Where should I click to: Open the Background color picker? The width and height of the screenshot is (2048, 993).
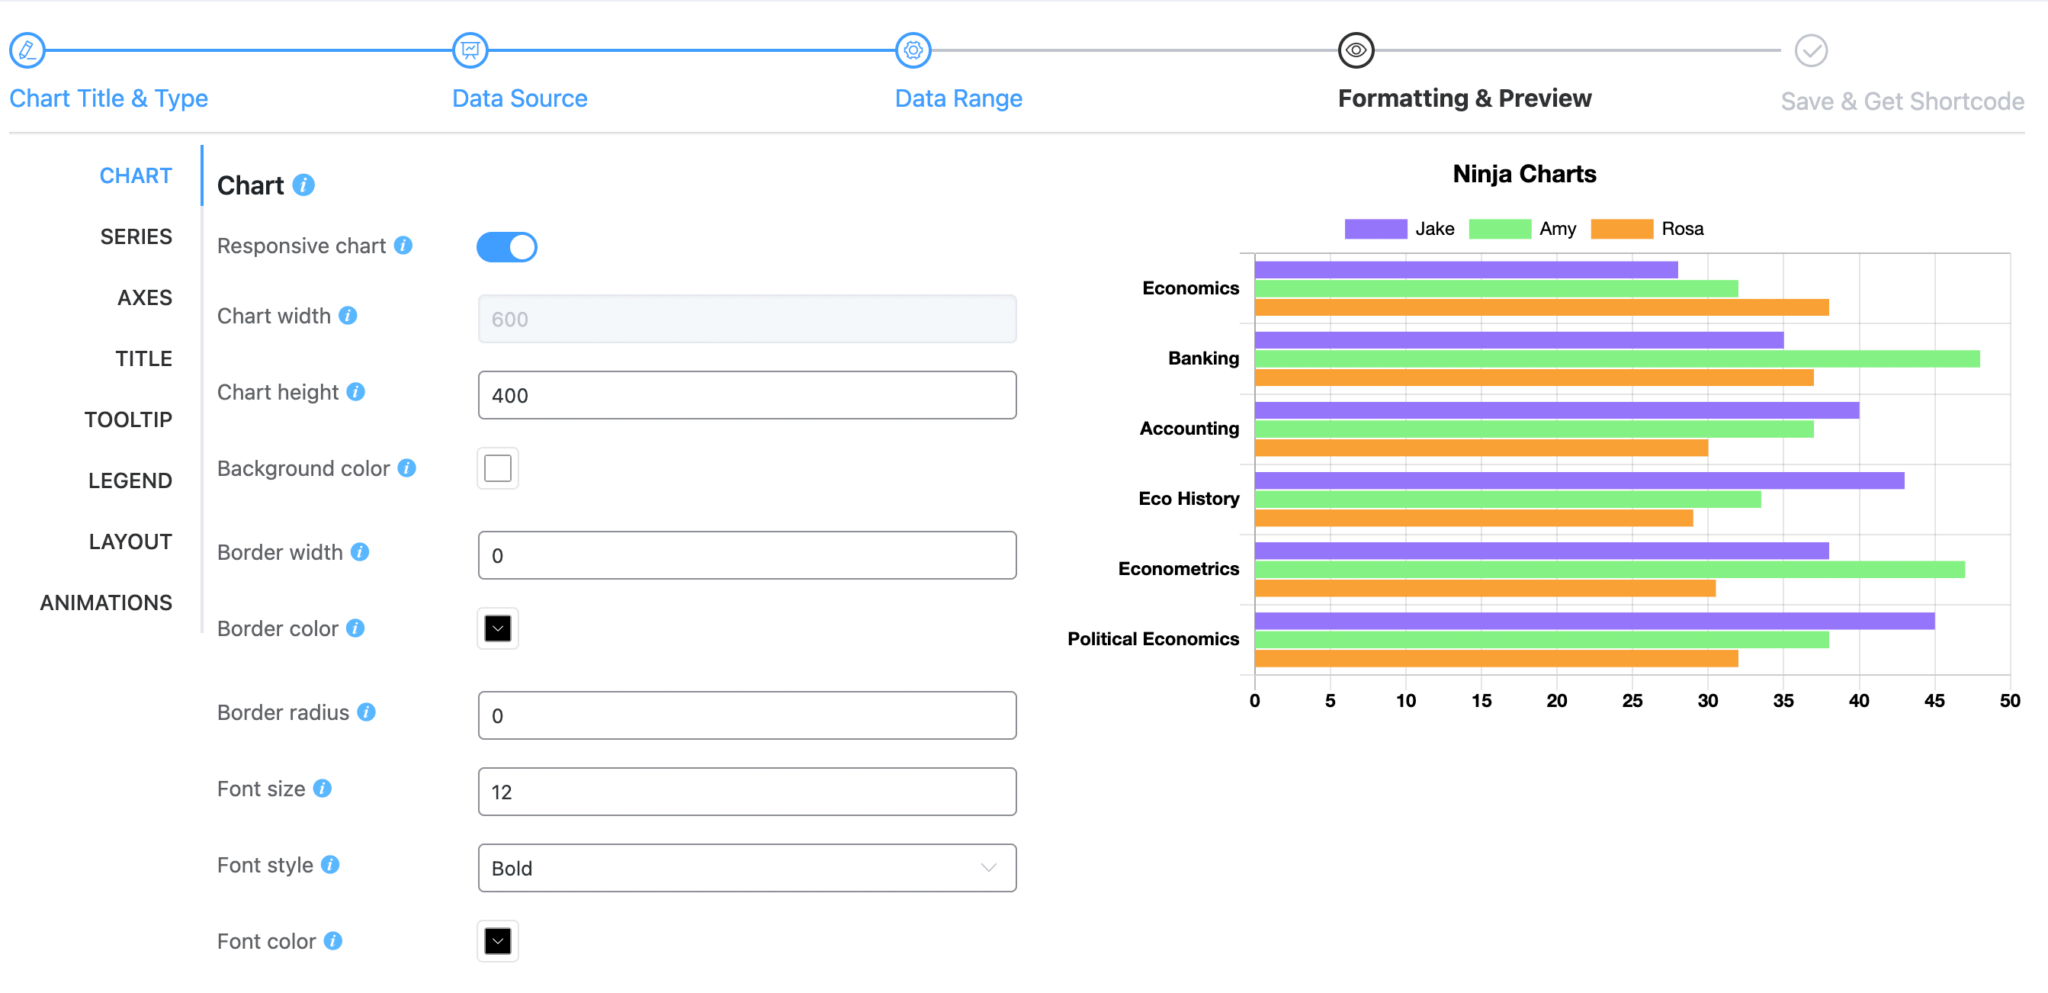497,468
